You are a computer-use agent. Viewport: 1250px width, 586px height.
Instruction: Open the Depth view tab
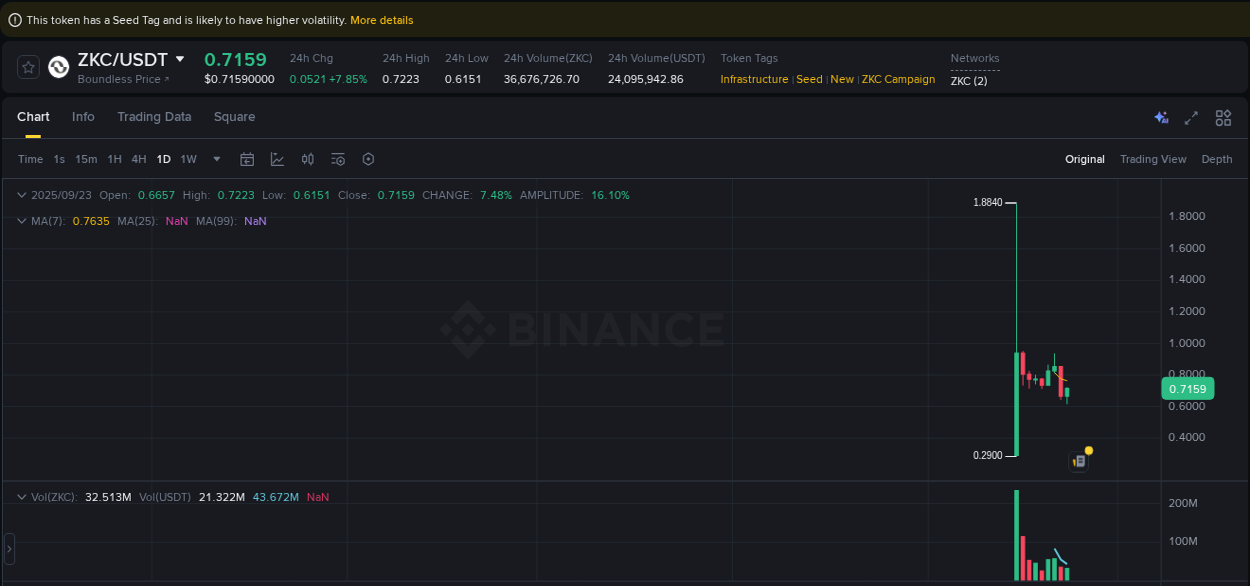pos(1217,158)
